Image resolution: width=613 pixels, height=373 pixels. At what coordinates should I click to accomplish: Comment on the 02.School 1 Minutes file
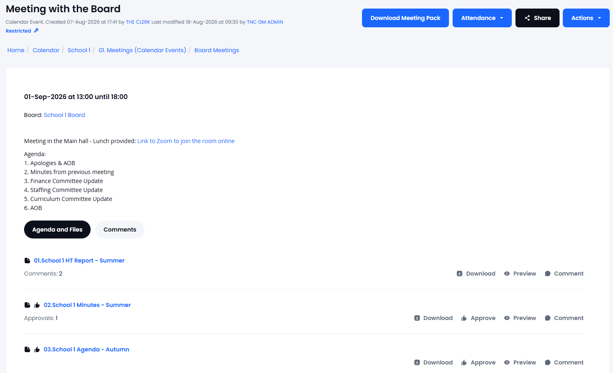(x=564, y=318)
